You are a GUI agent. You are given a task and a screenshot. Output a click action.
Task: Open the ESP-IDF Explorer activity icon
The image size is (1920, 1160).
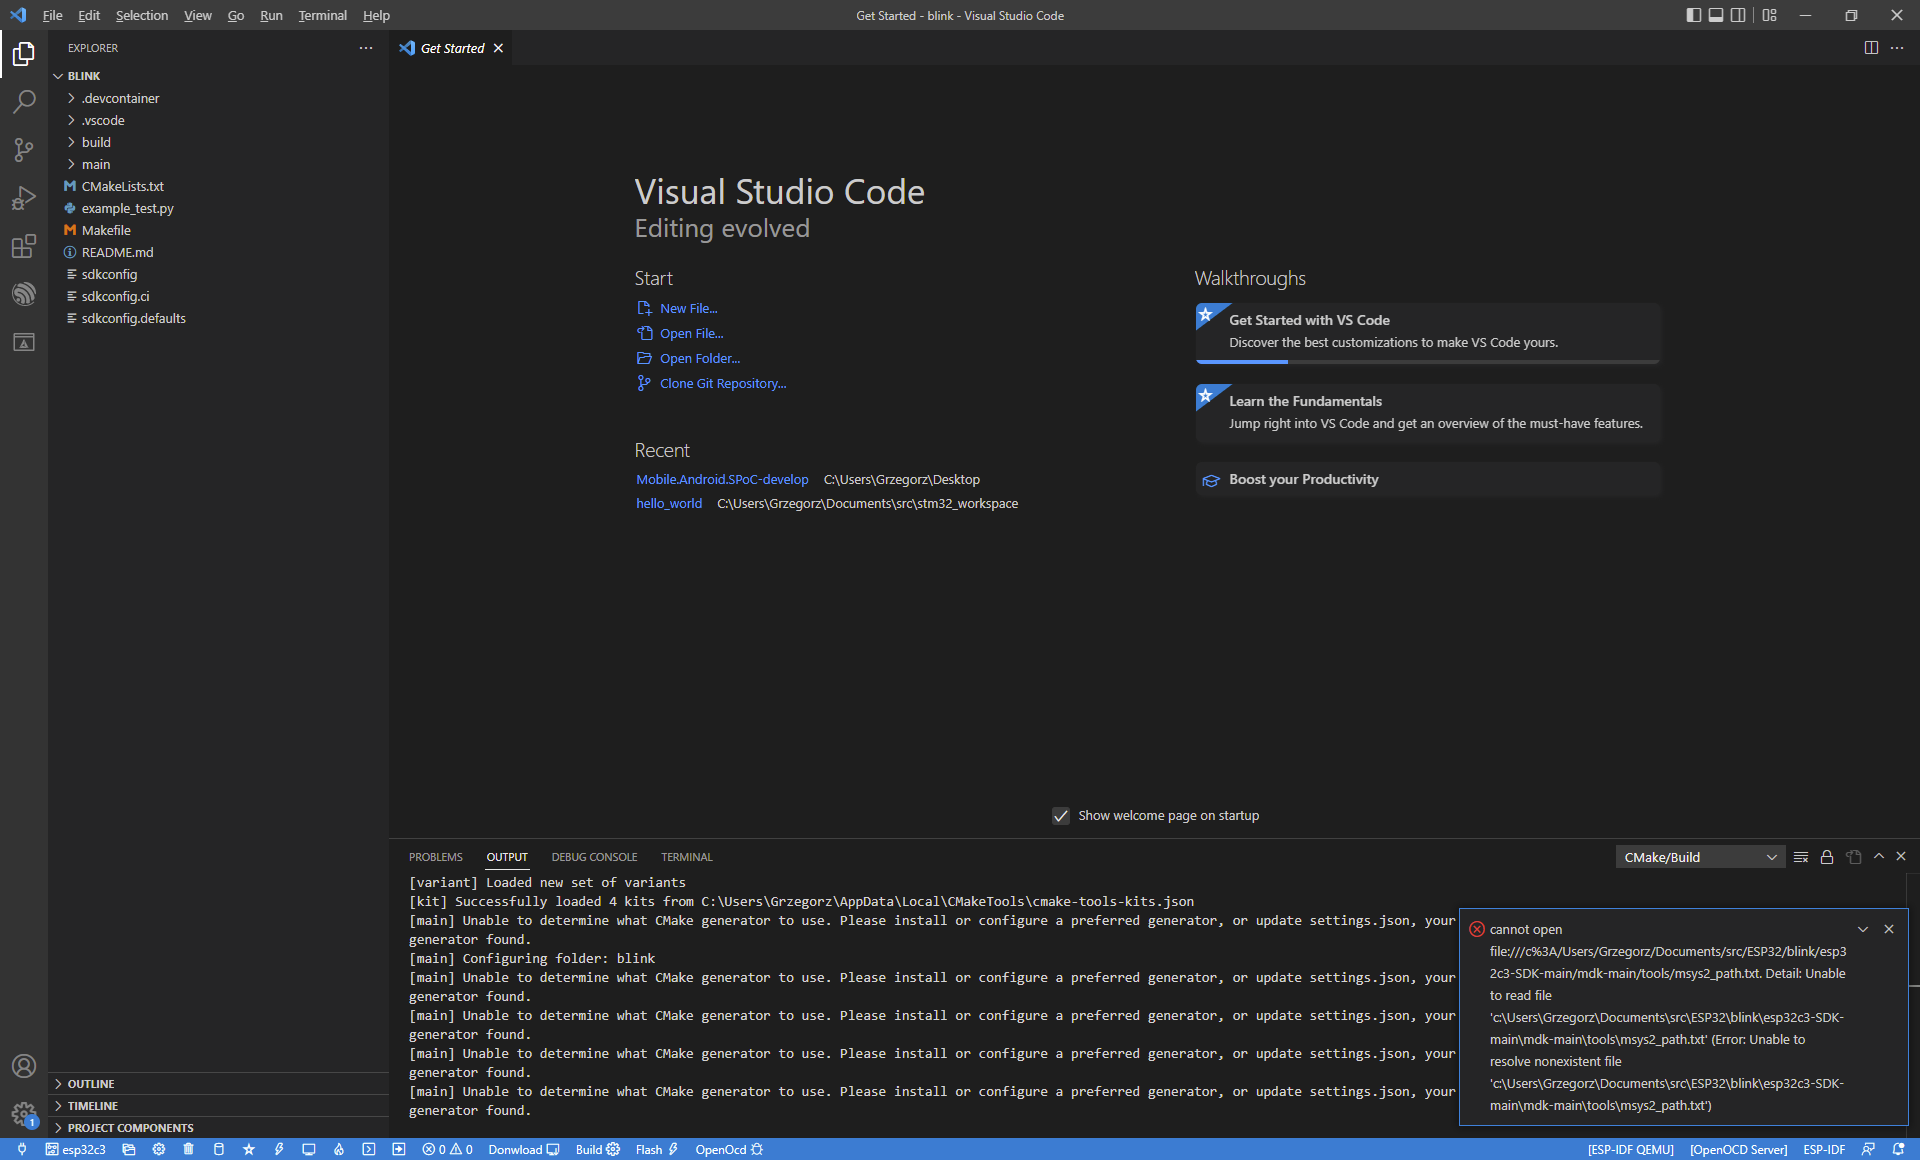24,294
